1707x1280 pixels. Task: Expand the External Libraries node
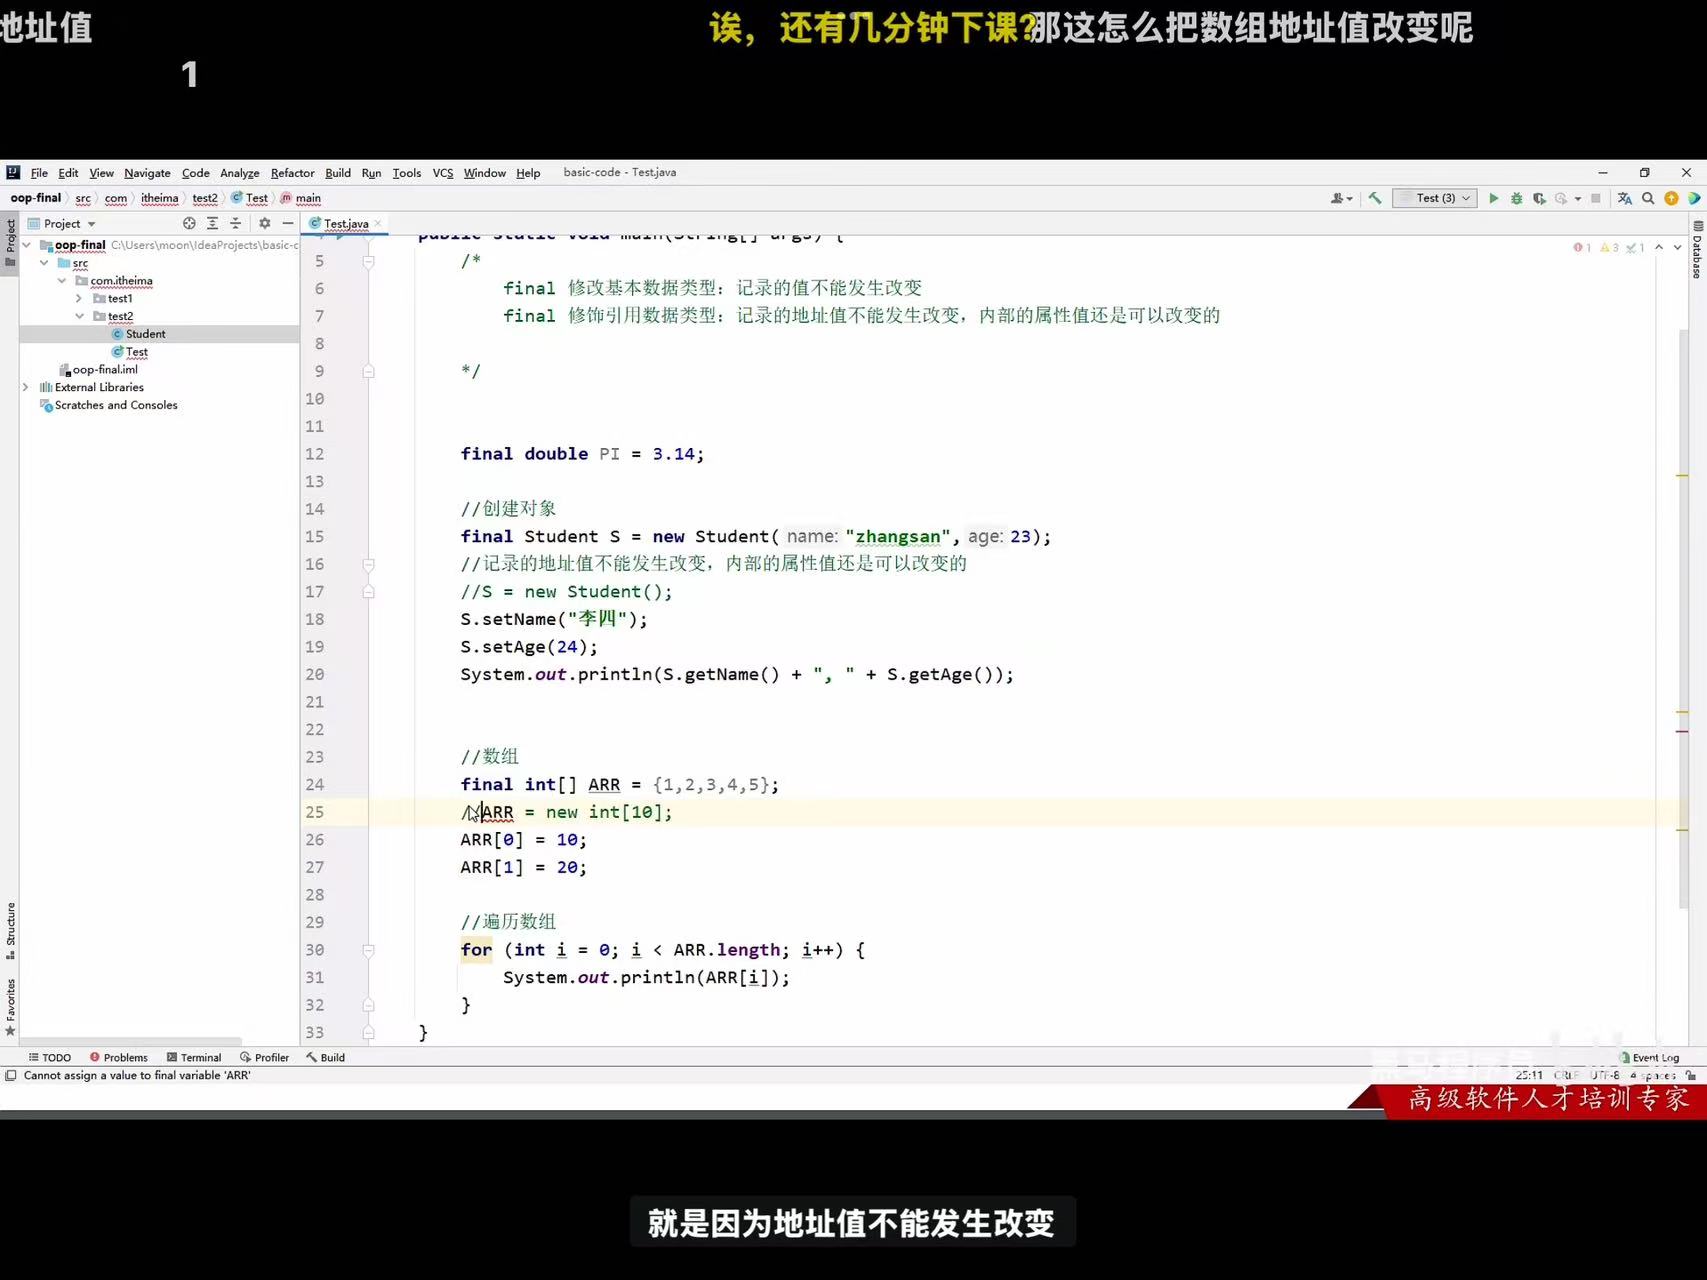click(24, 387)
